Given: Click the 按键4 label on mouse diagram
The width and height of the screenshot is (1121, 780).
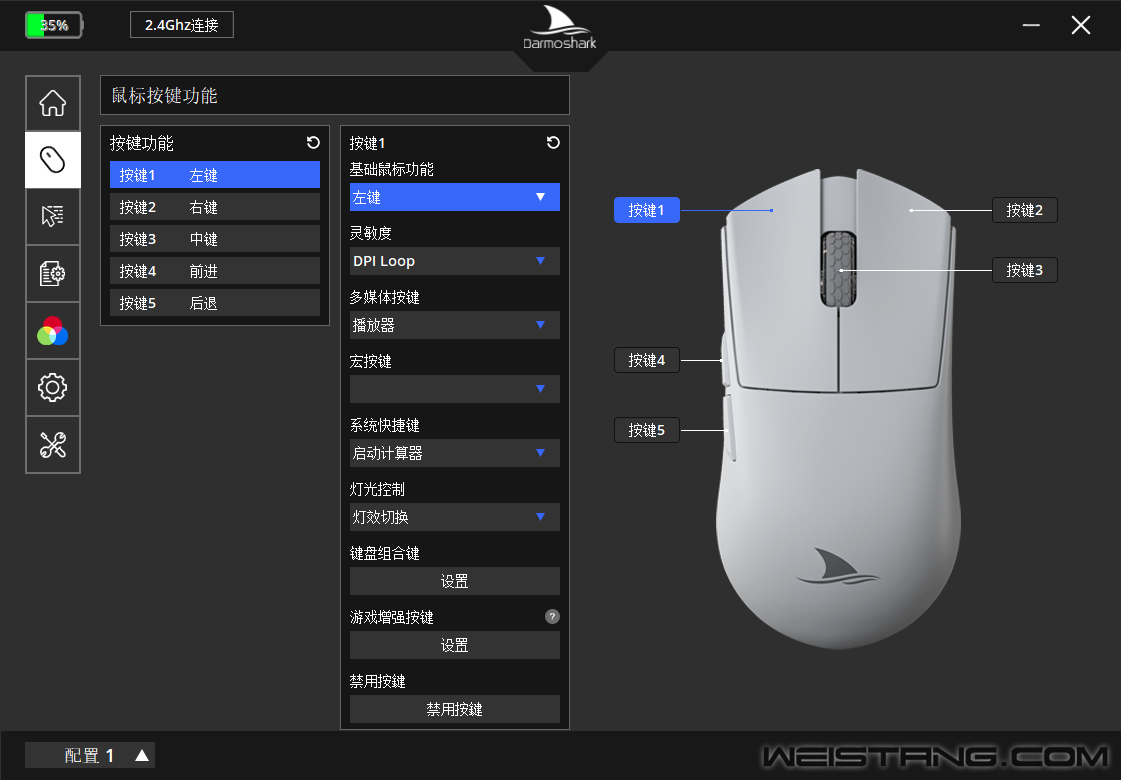Looking at the screenshot, I should (646, 360).
